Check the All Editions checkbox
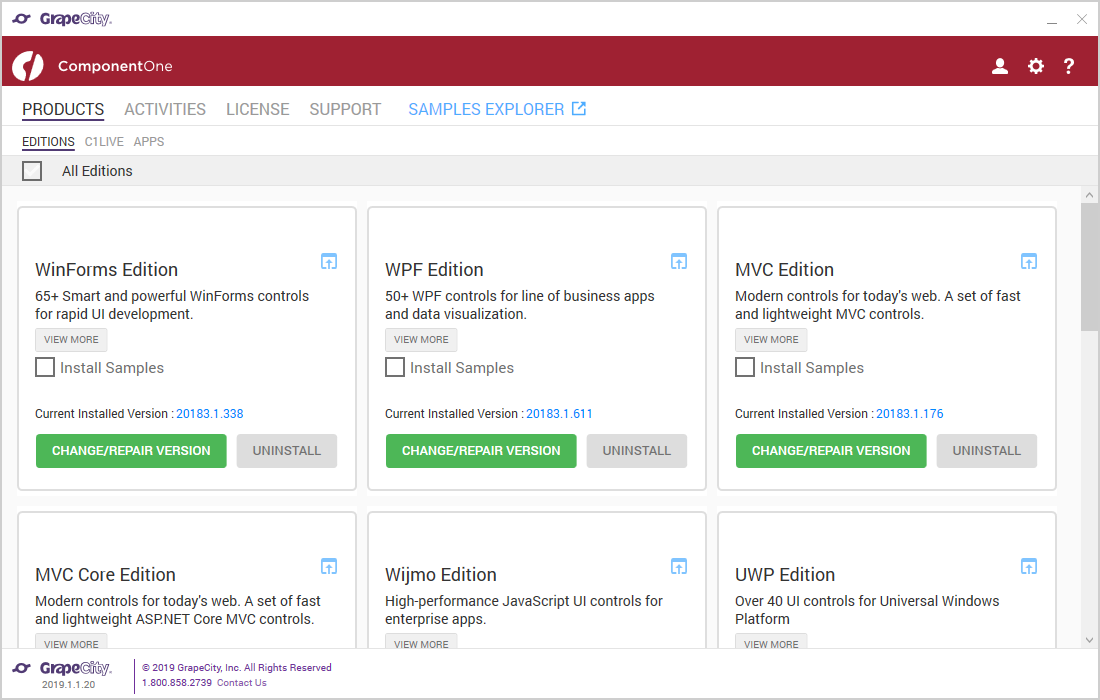 click(32, 171)
